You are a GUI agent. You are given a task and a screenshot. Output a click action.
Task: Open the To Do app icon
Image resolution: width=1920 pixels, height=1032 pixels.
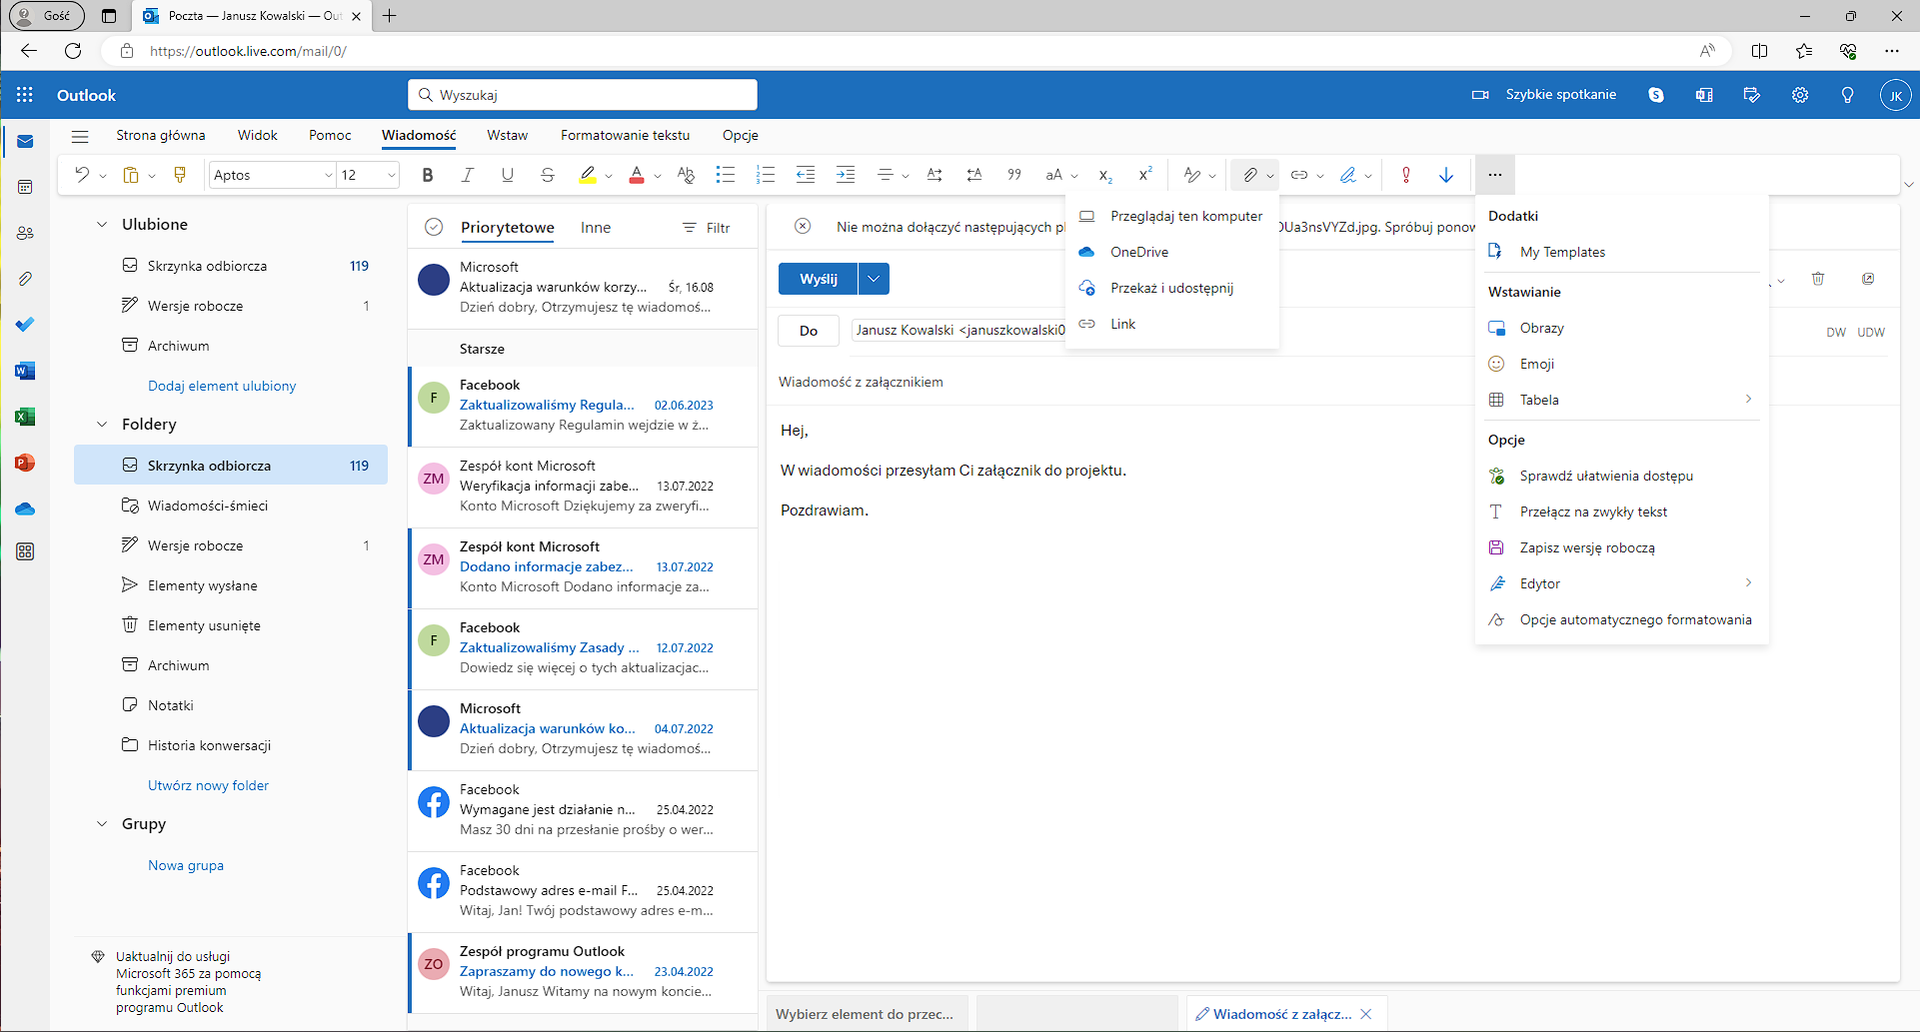(x=25, y=325)
